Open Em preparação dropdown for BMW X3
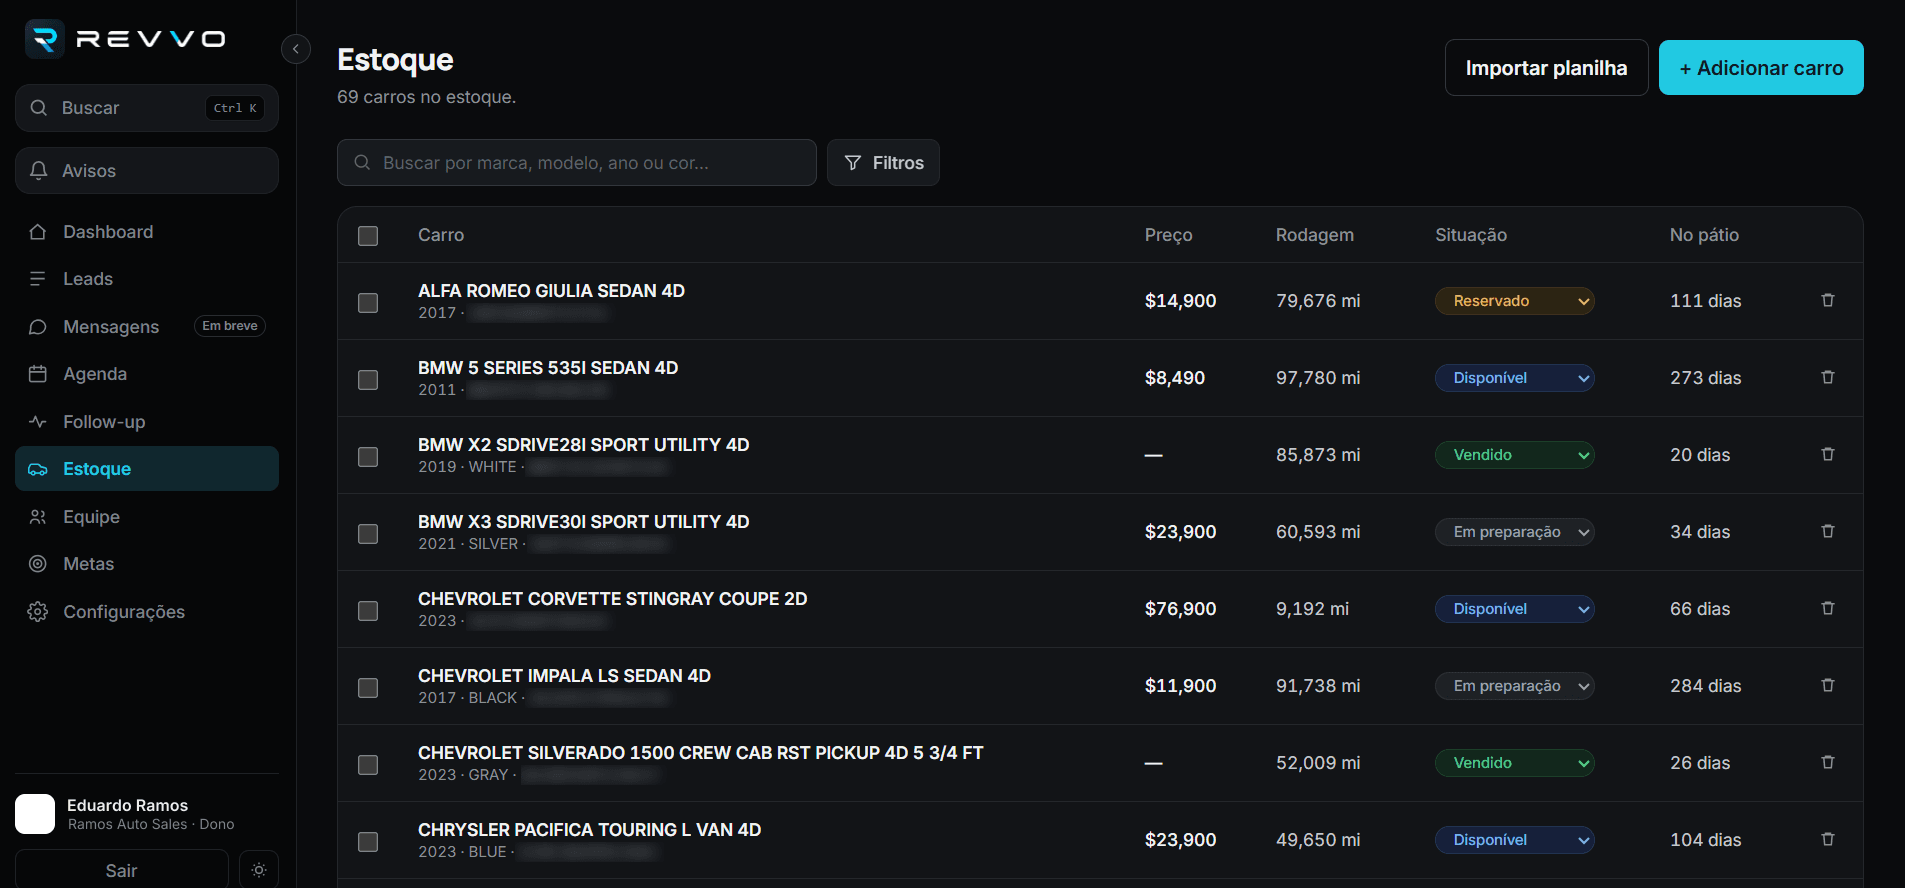The height and width of the screenshot is (888, 1905). 1515,532
